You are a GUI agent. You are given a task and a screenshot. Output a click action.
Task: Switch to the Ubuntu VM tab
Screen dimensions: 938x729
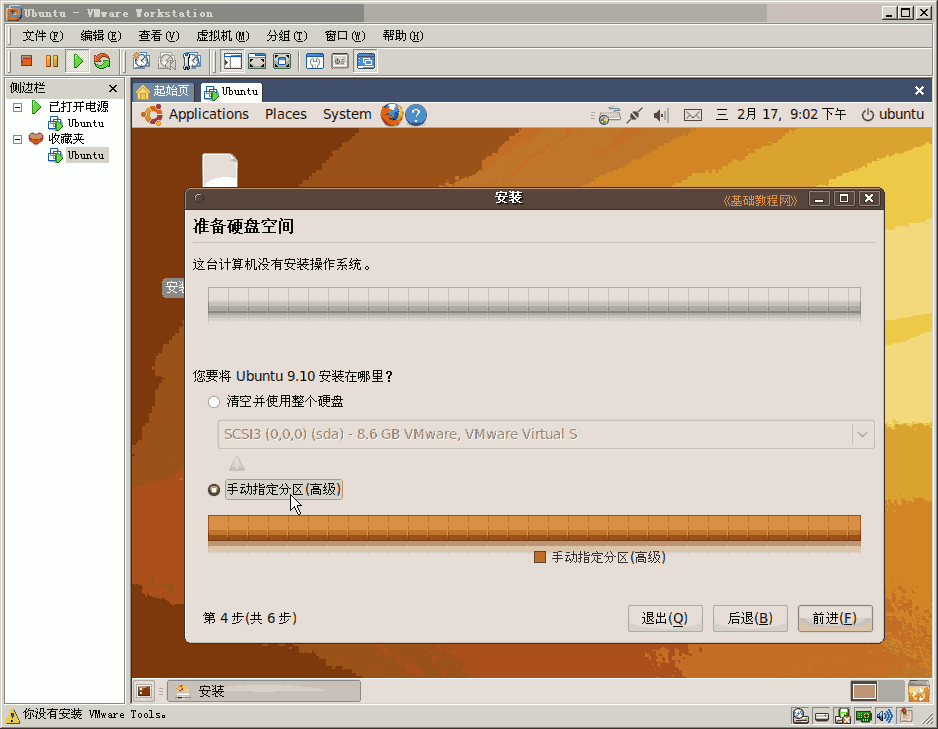click(231, 91)
